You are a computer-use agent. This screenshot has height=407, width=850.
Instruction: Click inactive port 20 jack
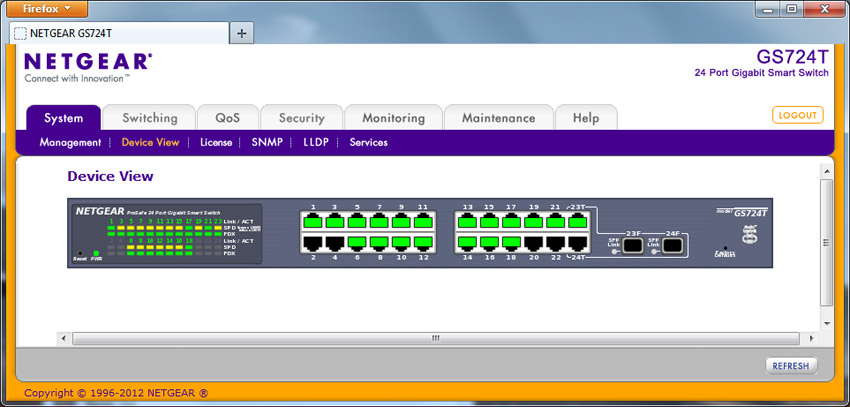(534, 243)
